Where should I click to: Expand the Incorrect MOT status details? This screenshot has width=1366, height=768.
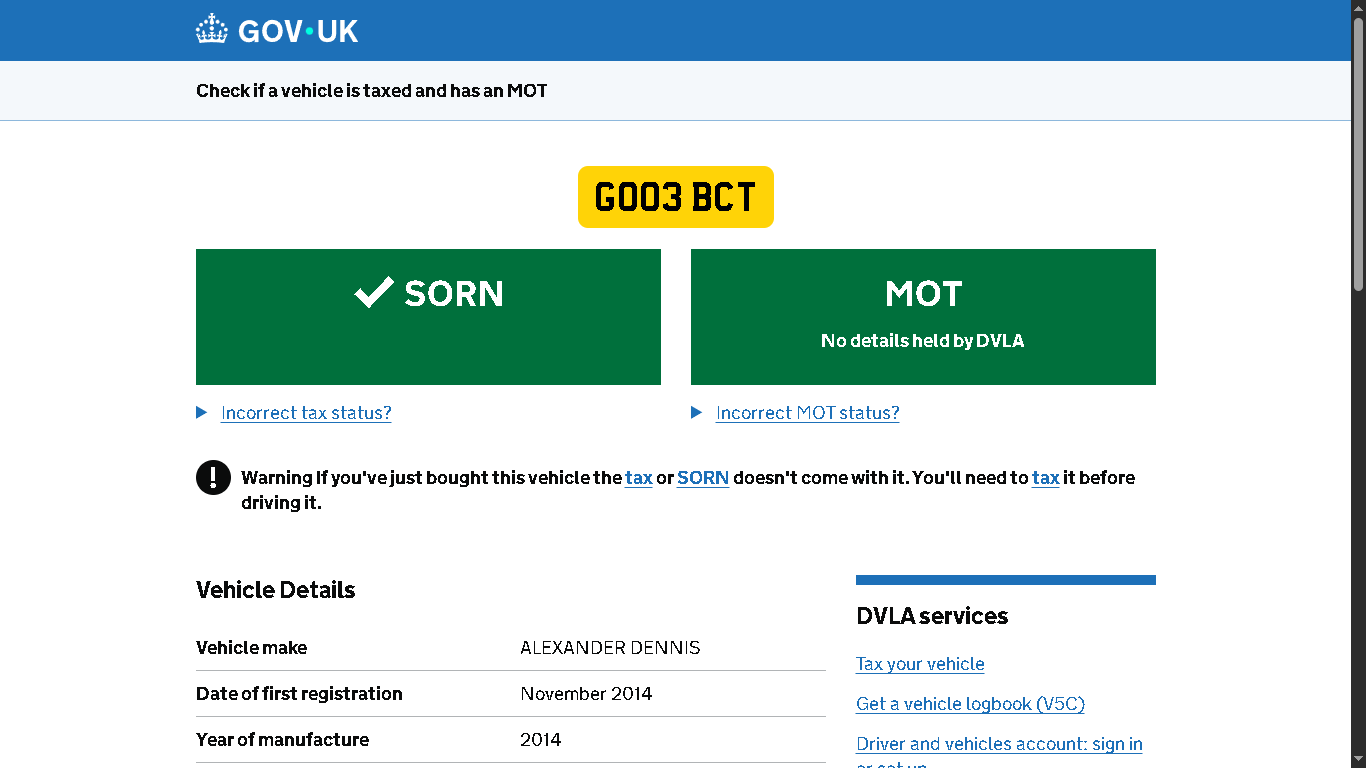coord(807,413)
